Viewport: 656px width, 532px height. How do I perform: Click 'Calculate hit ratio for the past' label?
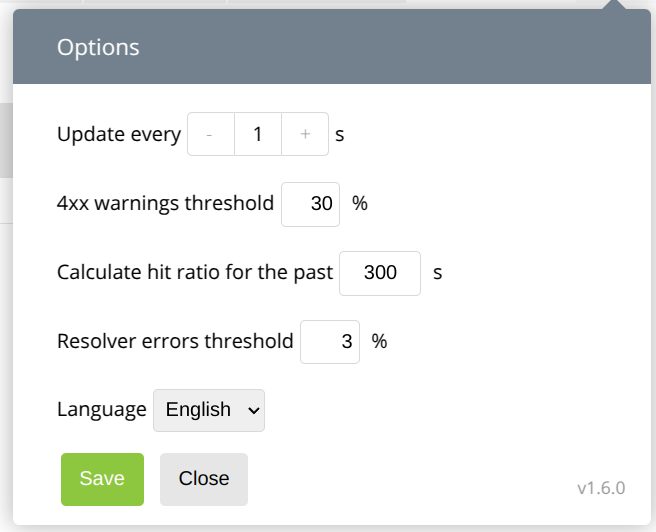[x=195, y=272]
